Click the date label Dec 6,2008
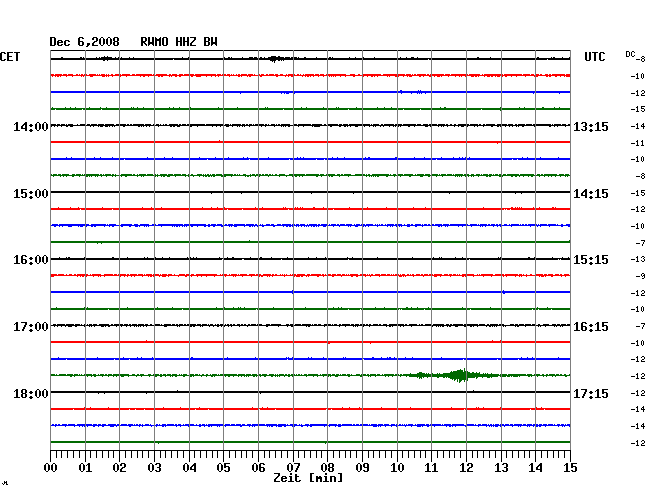The width and height of the screenshot is (650, 494). (x=84, y=42)
